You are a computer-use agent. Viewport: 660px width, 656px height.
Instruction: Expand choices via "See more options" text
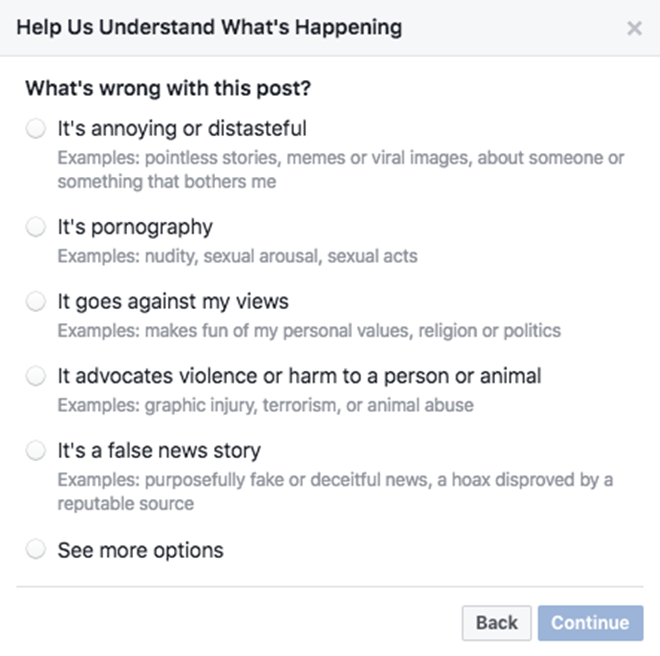click(140, 550)
